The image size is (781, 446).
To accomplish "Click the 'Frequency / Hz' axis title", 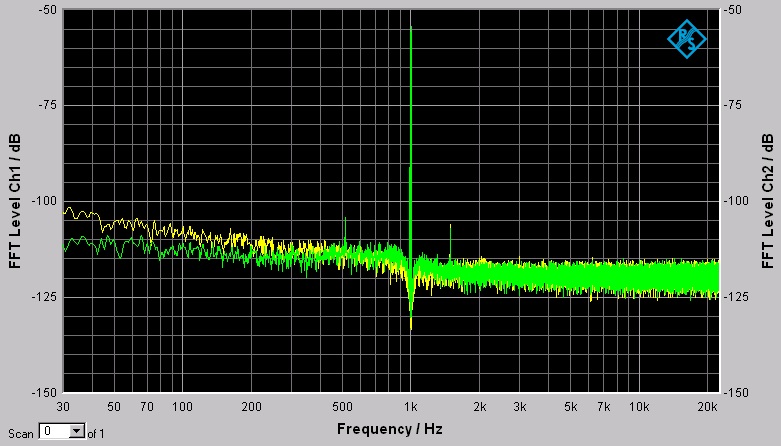I will point(391,429).
